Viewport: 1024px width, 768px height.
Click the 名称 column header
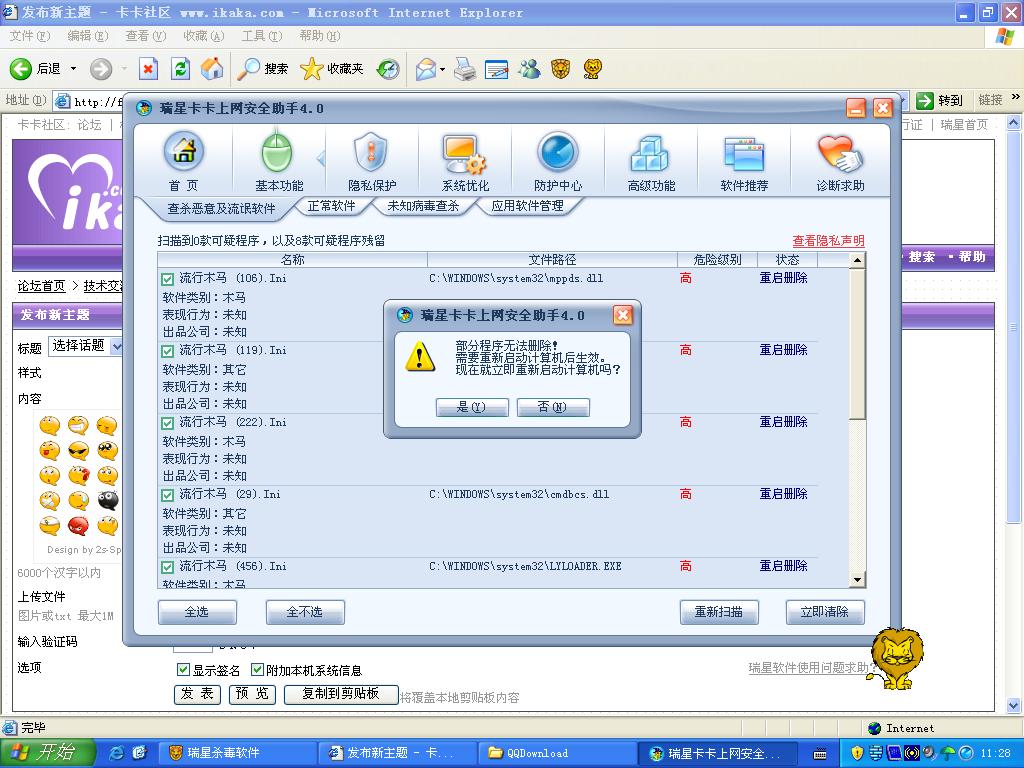point(292,260)
